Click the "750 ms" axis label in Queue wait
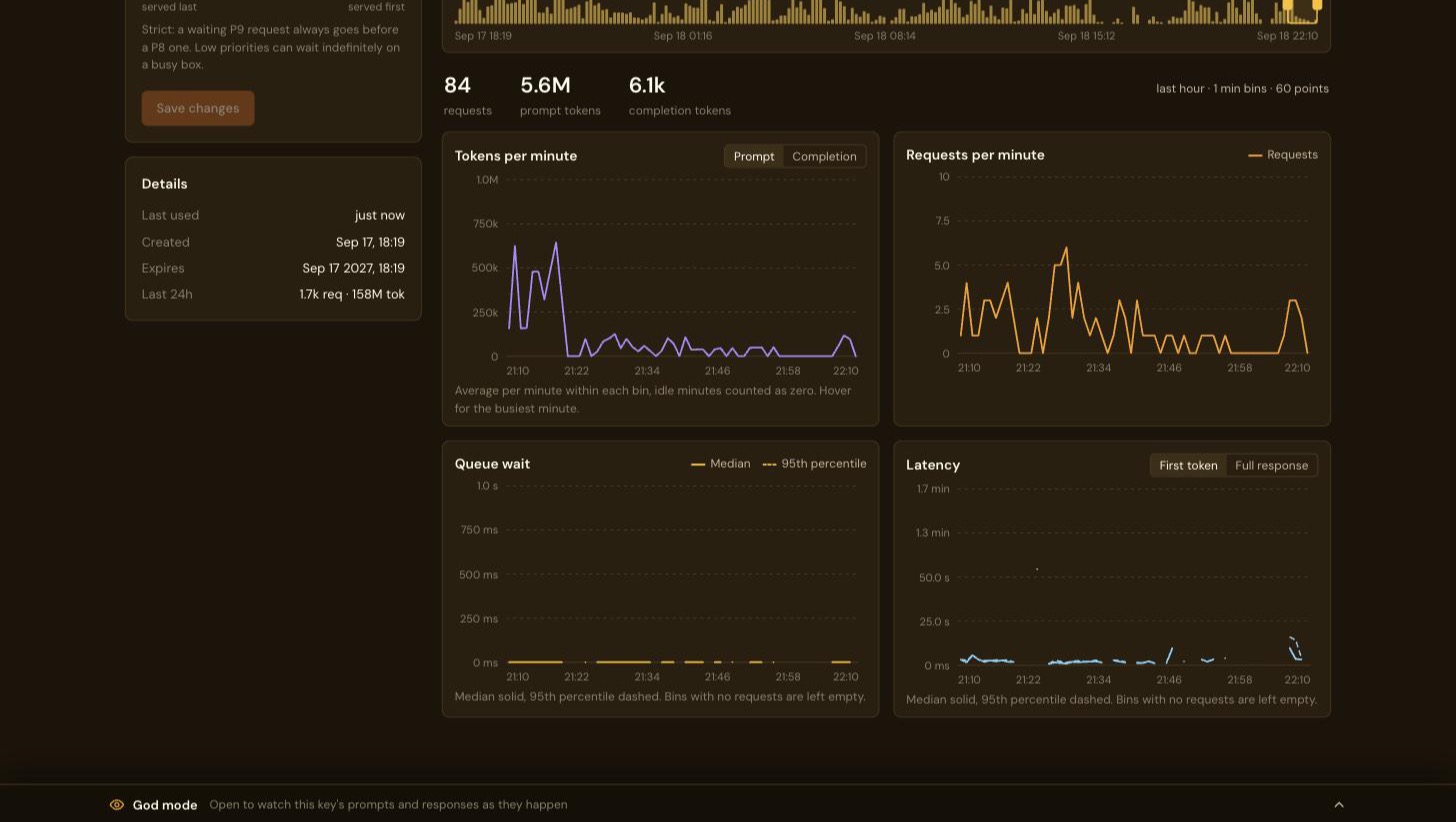The image size is (1456, 822). [x=479, y=531]
